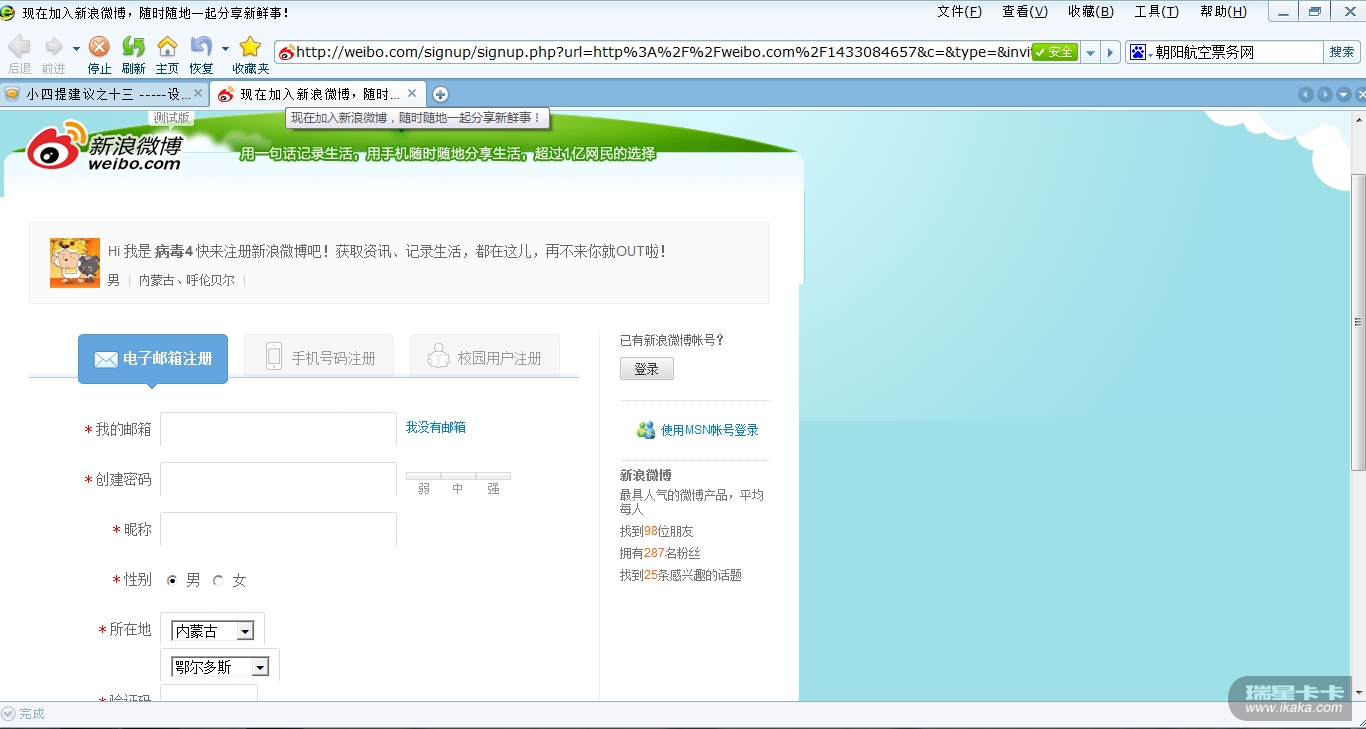This screenshot has width=1366, height=729.
Task: Expand the address bar URL history dropdown
Action: (x=1091, y=52)
